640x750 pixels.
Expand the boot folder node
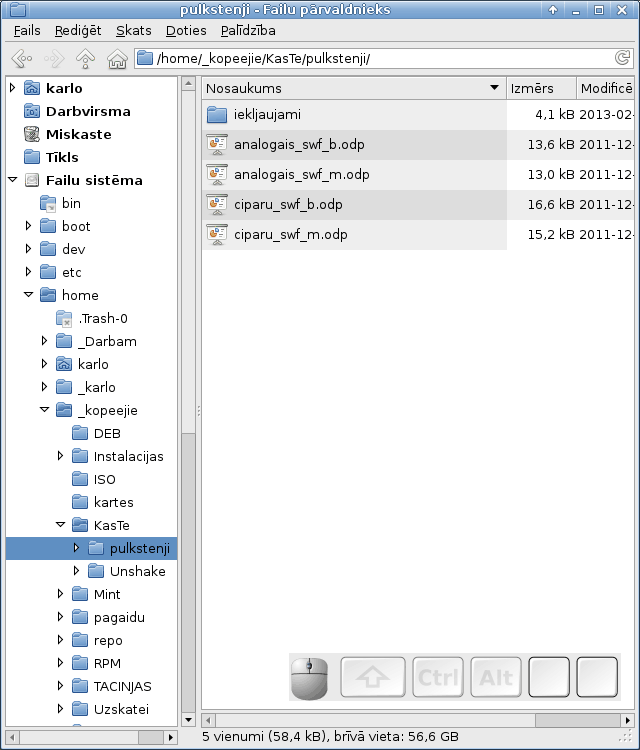click(x=29, y=226)
